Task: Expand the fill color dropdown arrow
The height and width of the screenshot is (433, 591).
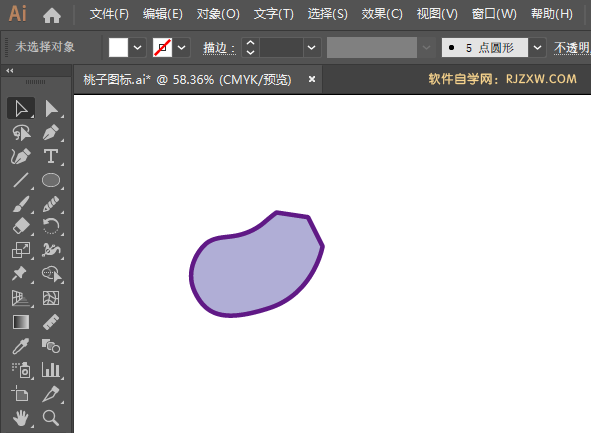Action: pos(138,47)
